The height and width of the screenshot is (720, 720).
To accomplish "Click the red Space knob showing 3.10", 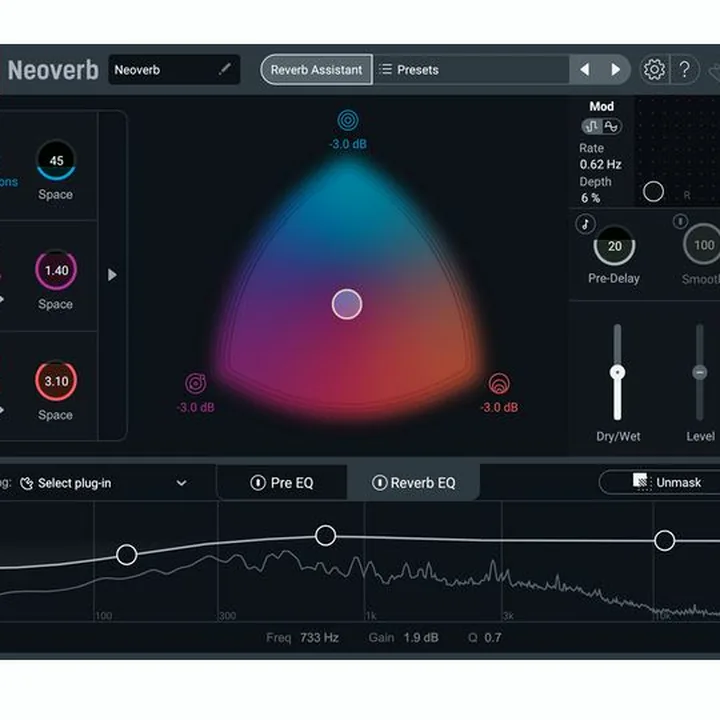I will pyautogui.click(x=56, y=381).
